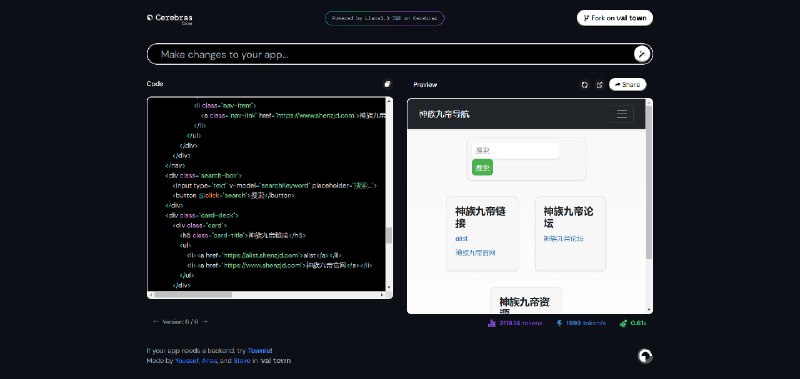Click the code panel's scroll-up arrow
Image resolution: width=800 pixels, height=379 pixels.
click(389, 100)
